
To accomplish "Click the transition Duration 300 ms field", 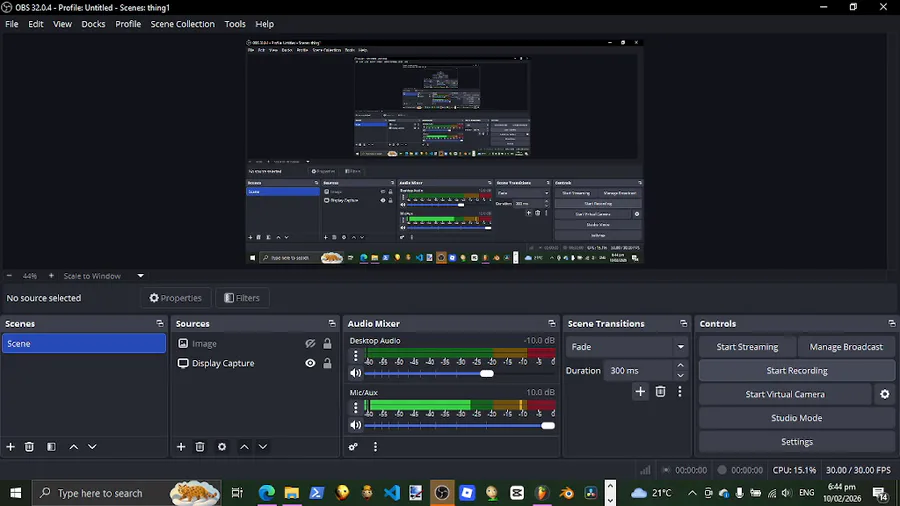I will (638, 371).
